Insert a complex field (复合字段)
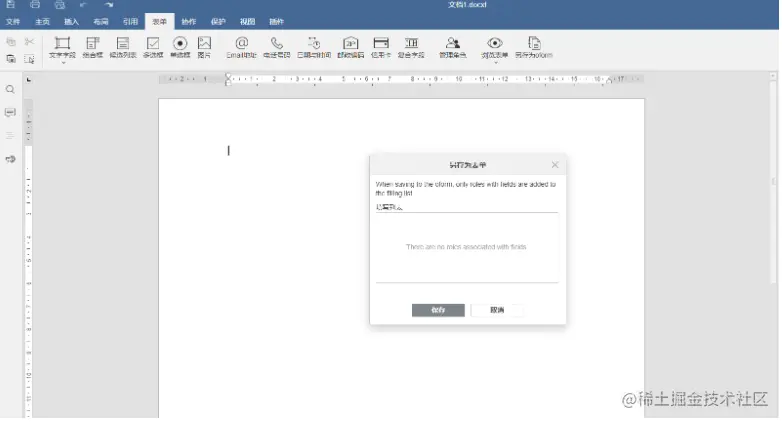782x422 pixels. [411, 48]
